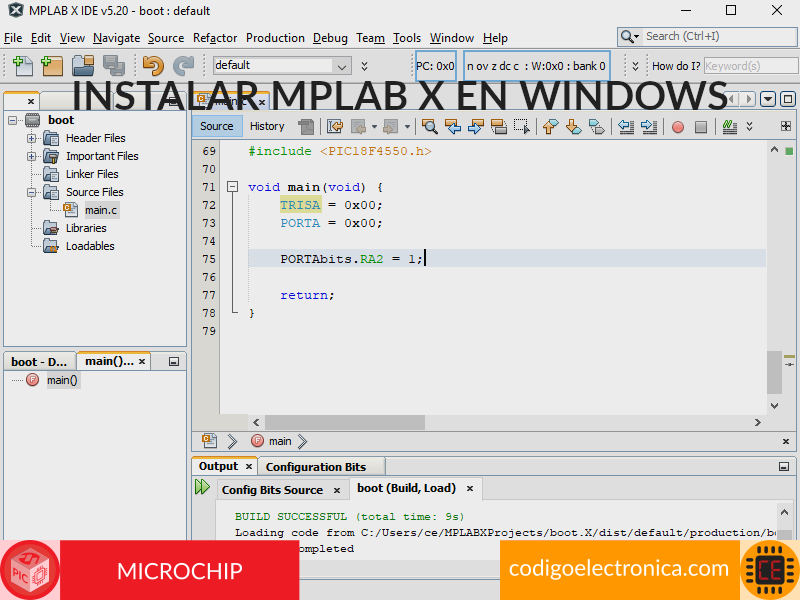Open the default configuration dropdown
Viewport: 800px width, 600px height.
[342, 66]
